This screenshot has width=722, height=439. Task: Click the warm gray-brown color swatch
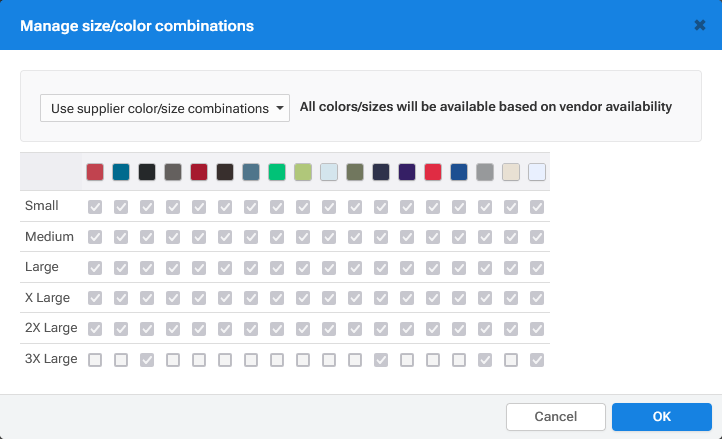click(173, 172)
